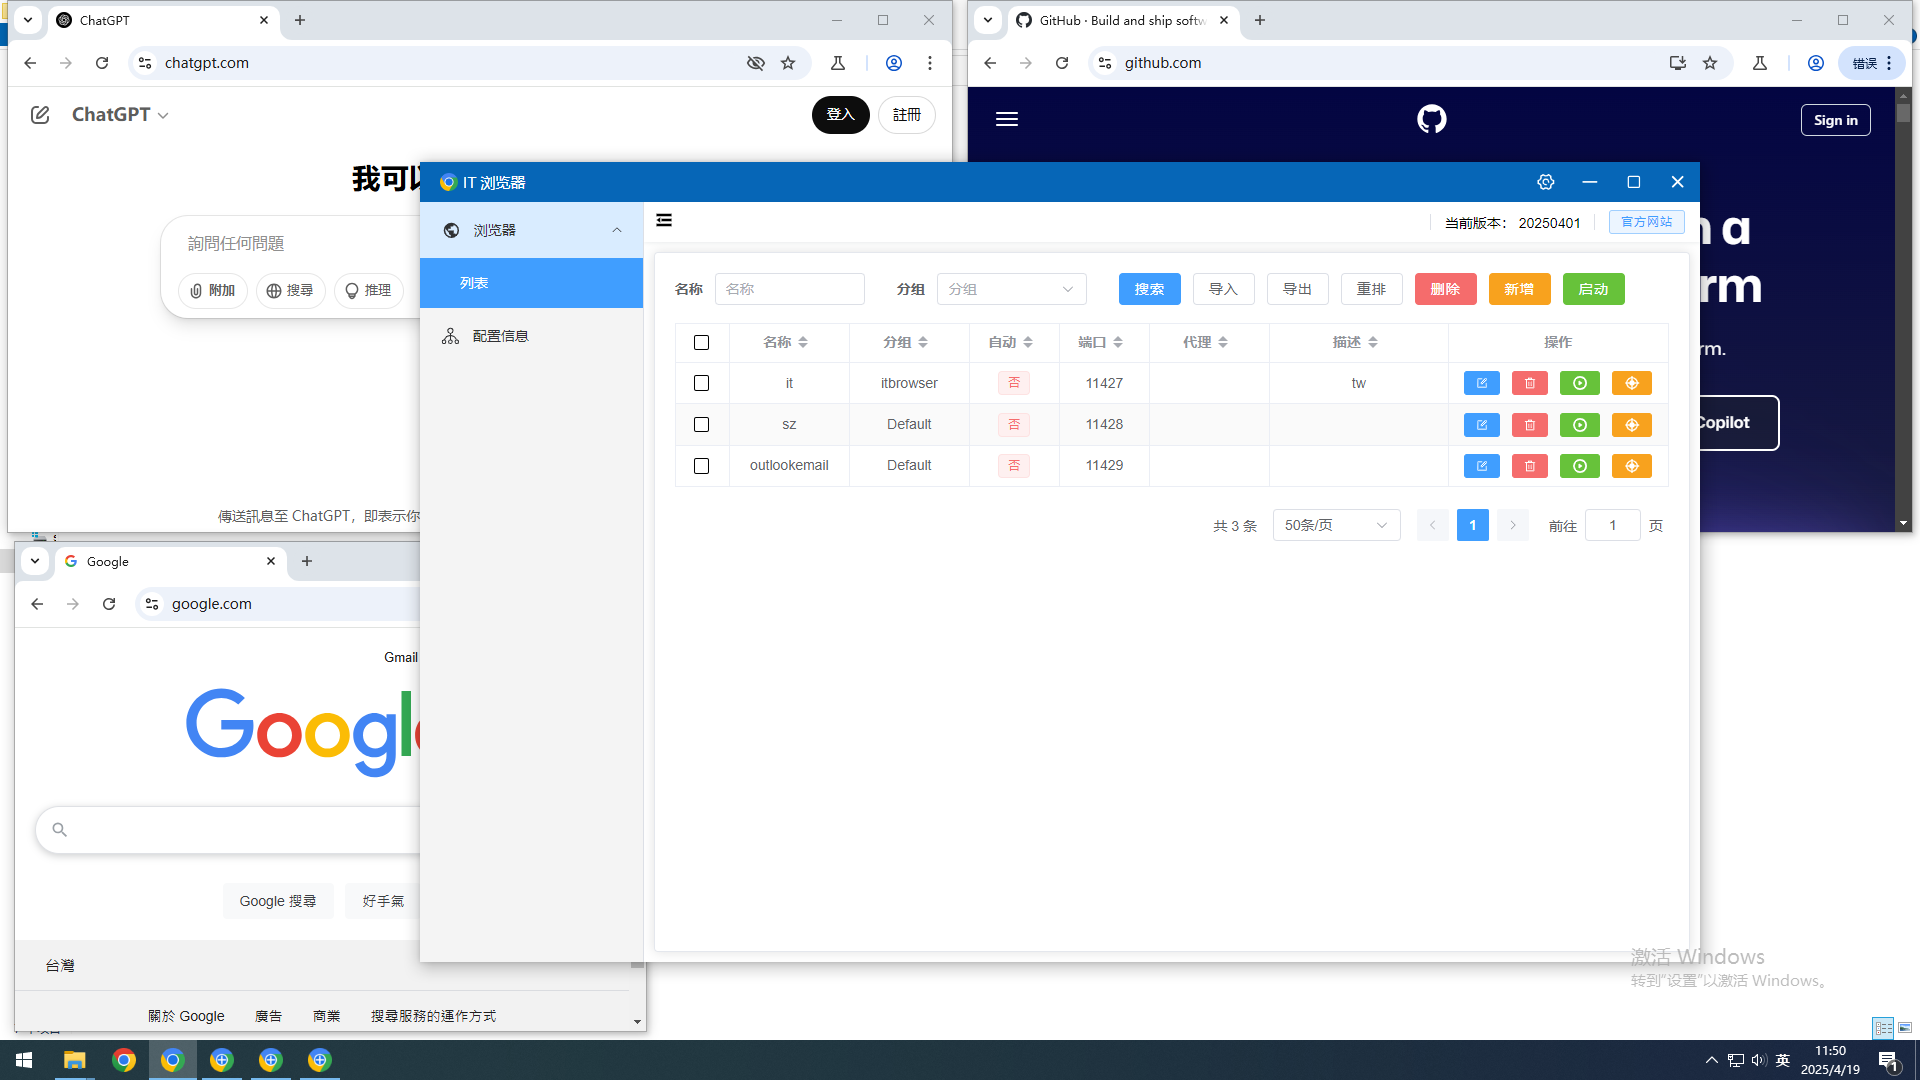Edit the itbrowser profile row
This screenshot has height=1080, width=1920.
pyautogui.click(x=1481, y=383)
